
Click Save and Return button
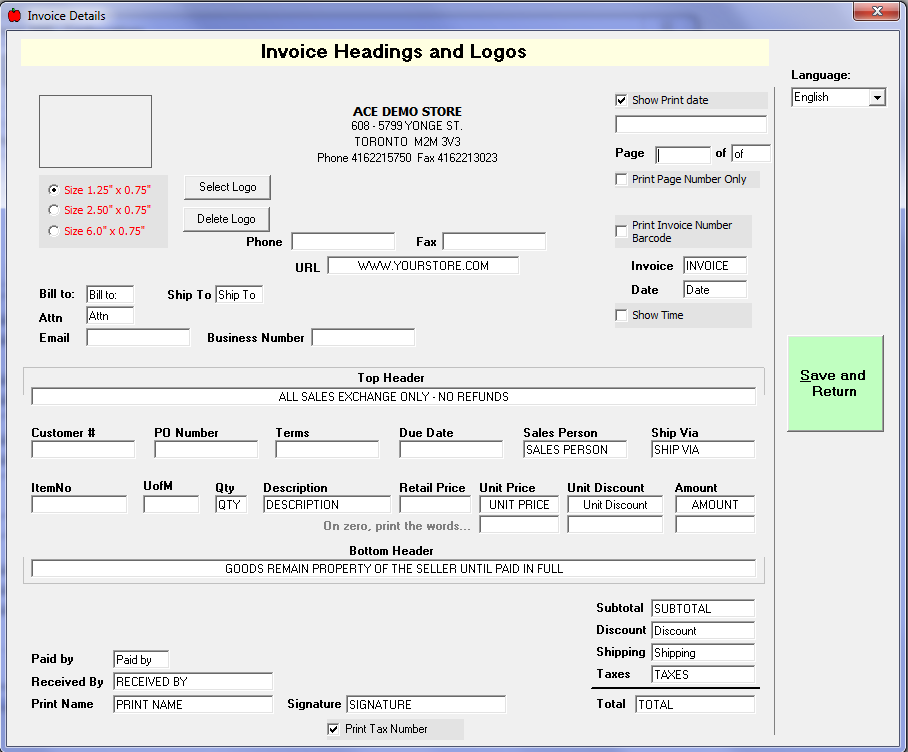point(835,383)
